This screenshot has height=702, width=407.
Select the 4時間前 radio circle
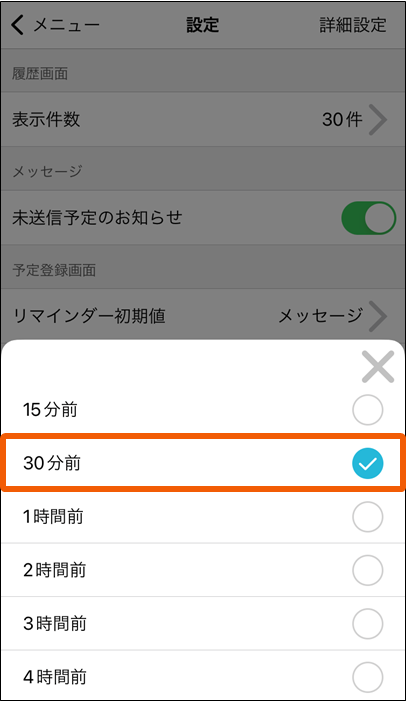pyautogui.click(x=368, y=677)
